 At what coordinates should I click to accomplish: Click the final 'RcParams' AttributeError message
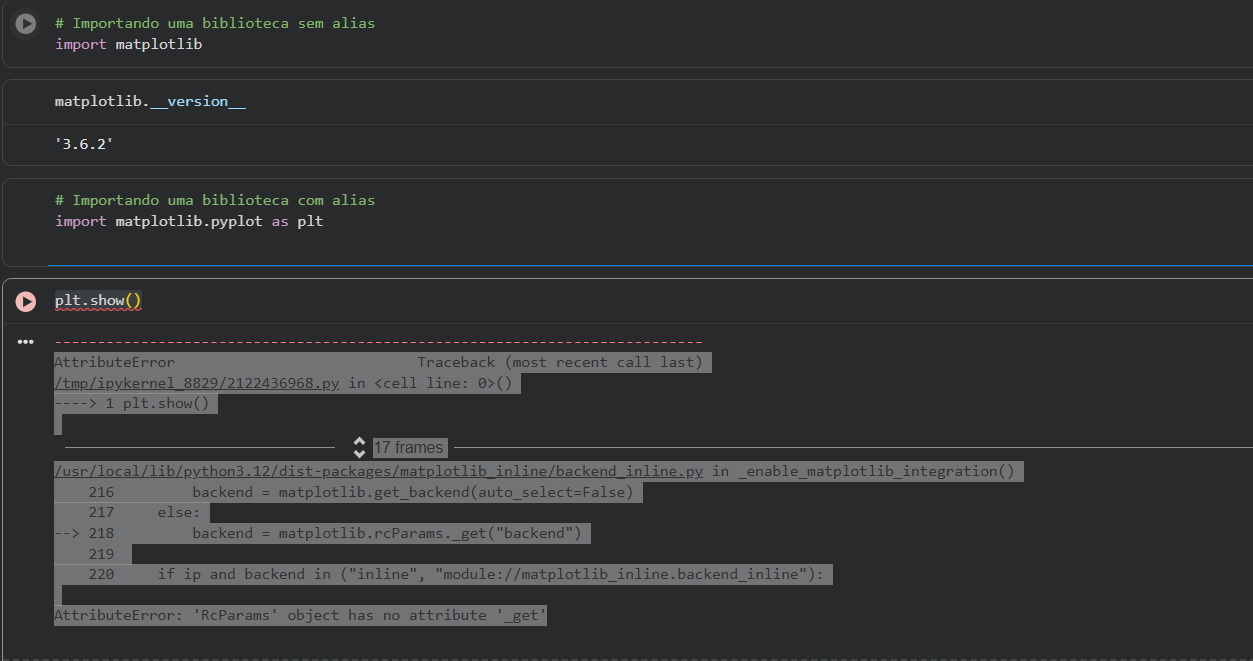point(300,615)
